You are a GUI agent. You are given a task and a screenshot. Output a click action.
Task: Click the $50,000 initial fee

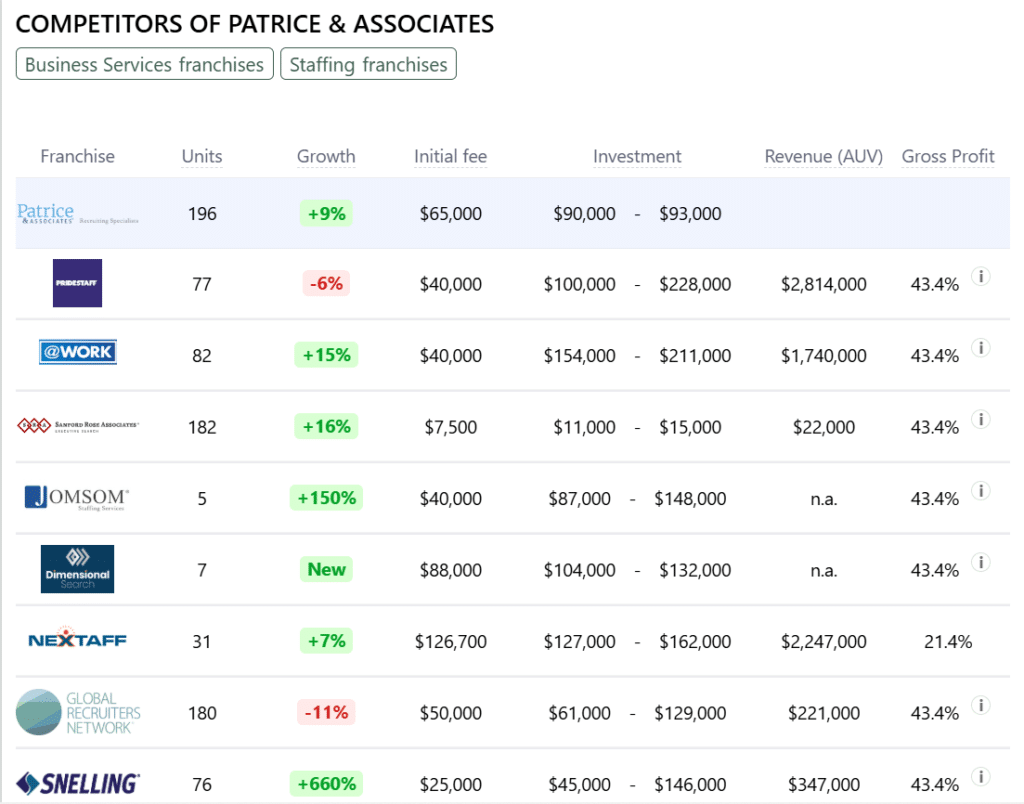point(451,713)
